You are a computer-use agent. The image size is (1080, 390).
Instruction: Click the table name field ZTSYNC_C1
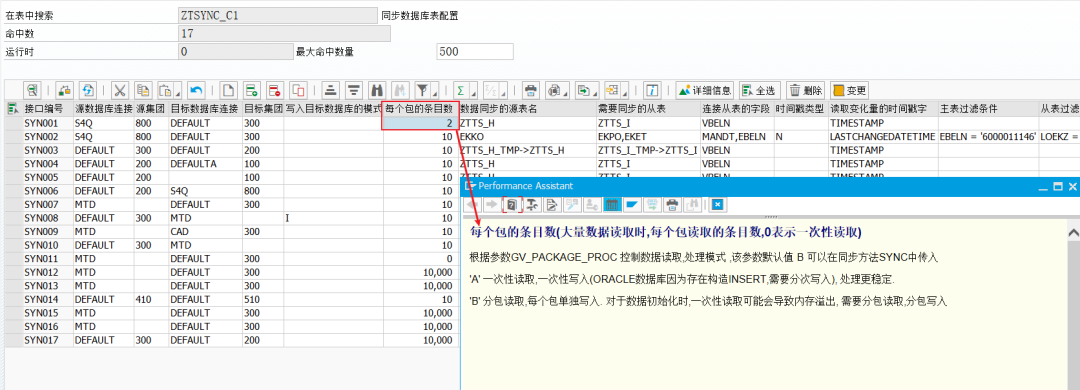coord(277,15)
